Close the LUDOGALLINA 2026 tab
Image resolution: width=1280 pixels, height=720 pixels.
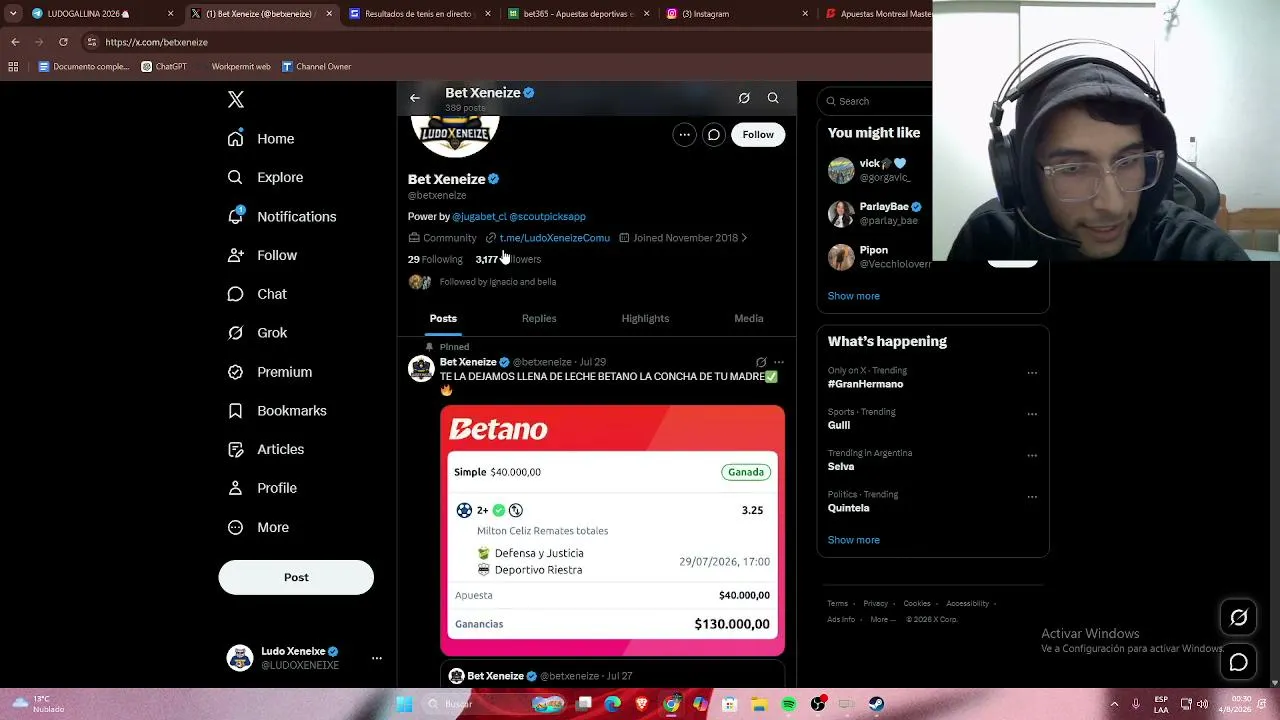(x=170, y=14)
